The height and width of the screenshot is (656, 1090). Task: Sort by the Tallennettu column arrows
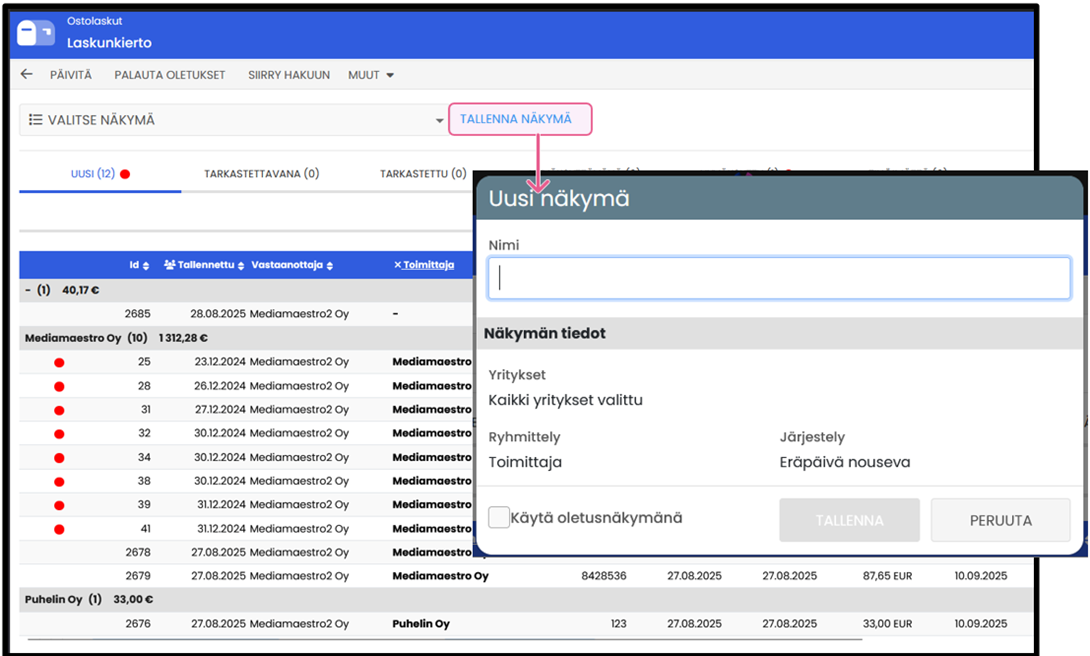point(242,266)
